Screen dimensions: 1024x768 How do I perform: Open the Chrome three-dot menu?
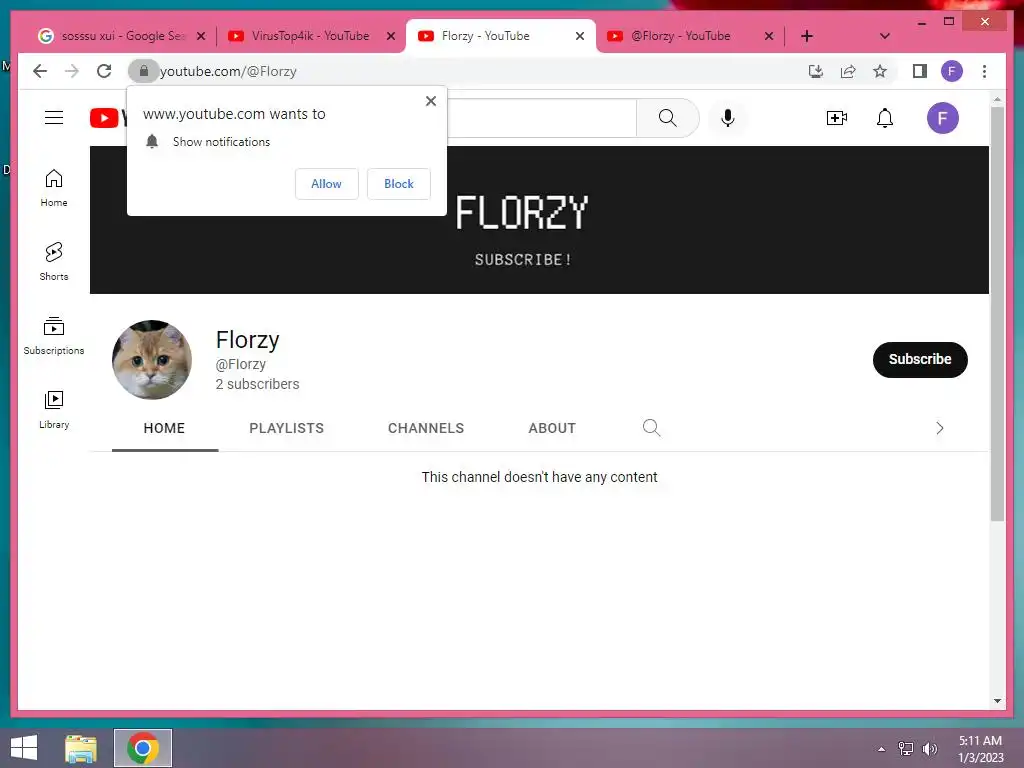click(984, 71)
